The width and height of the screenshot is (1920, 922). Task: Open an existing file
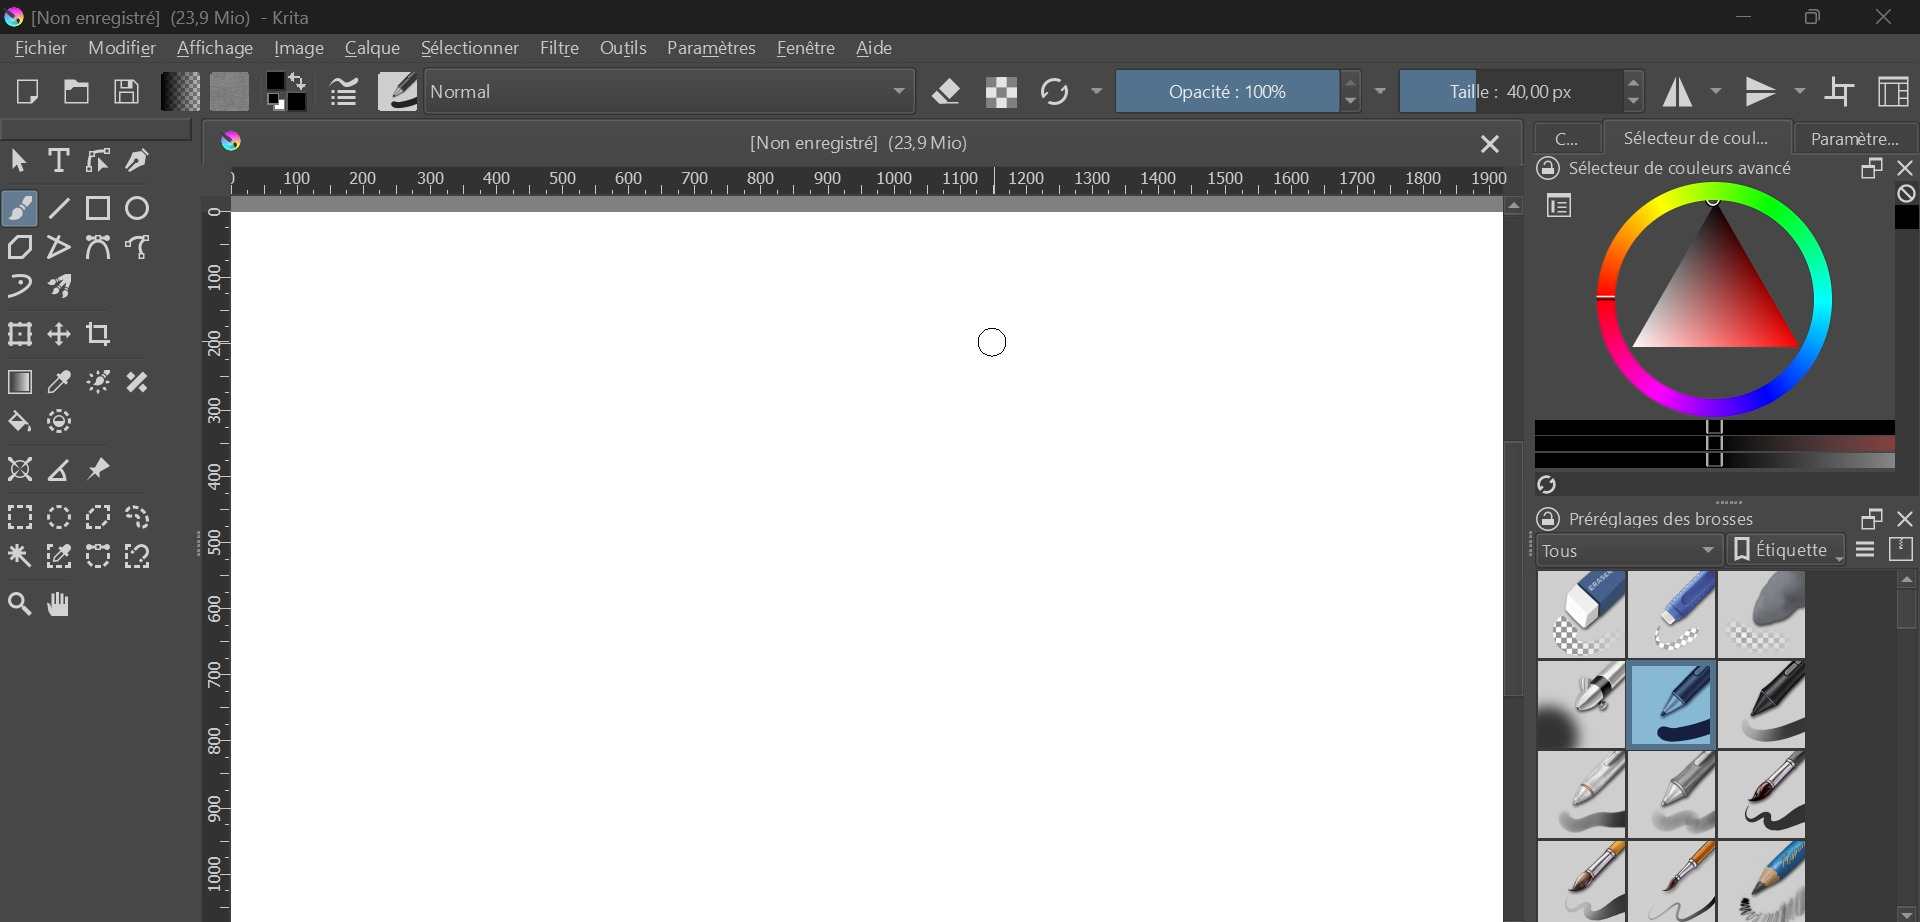click(76, 92)
